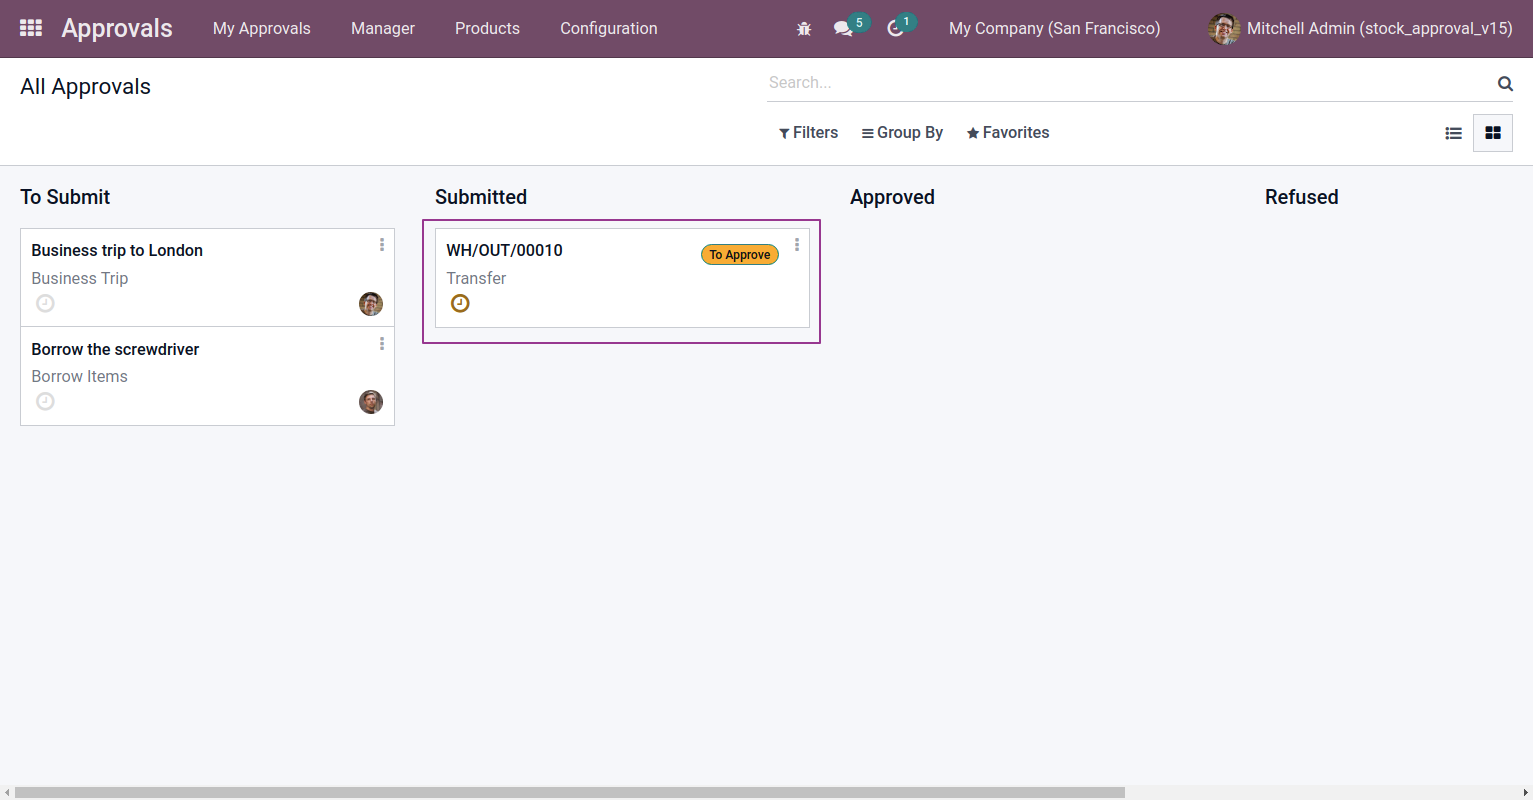Open options menu on Business trip to London card
Image resolution: width=1533 pixels, height=800 pixels.
pyautogui.click(x=382, y=245)
